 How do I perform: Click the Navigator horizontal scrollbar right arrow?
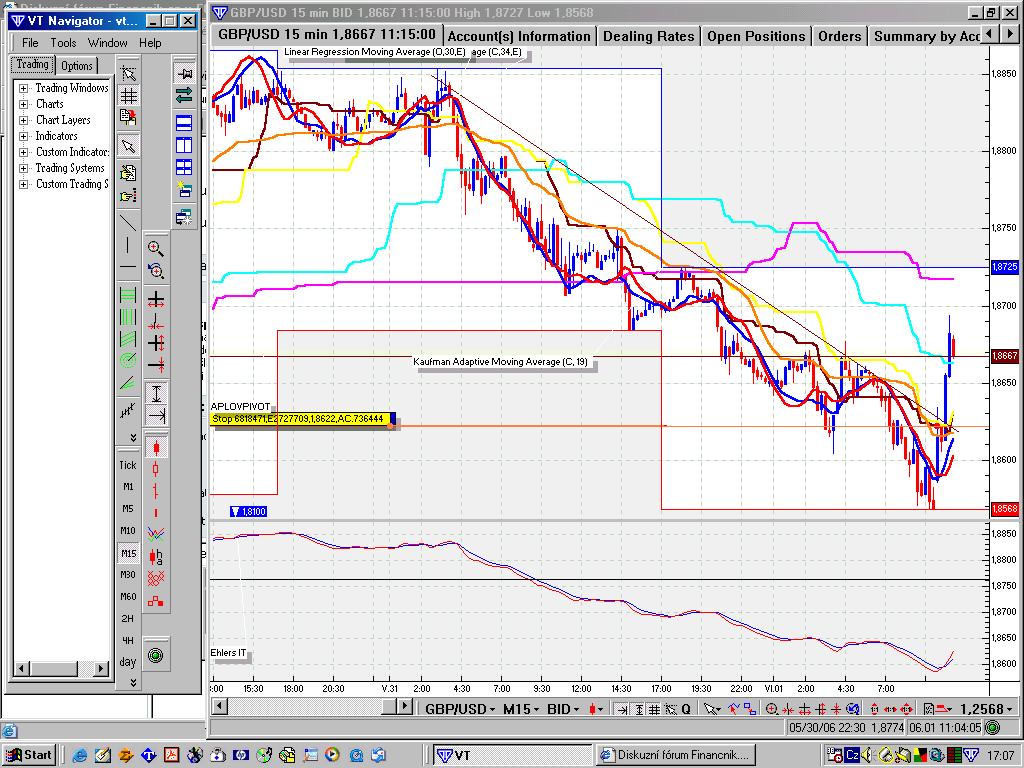101,668
